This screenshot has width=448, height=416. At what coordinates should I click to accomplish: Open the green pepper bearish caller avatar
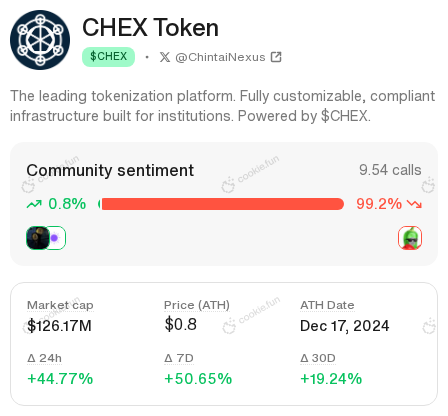coord(410,238)
